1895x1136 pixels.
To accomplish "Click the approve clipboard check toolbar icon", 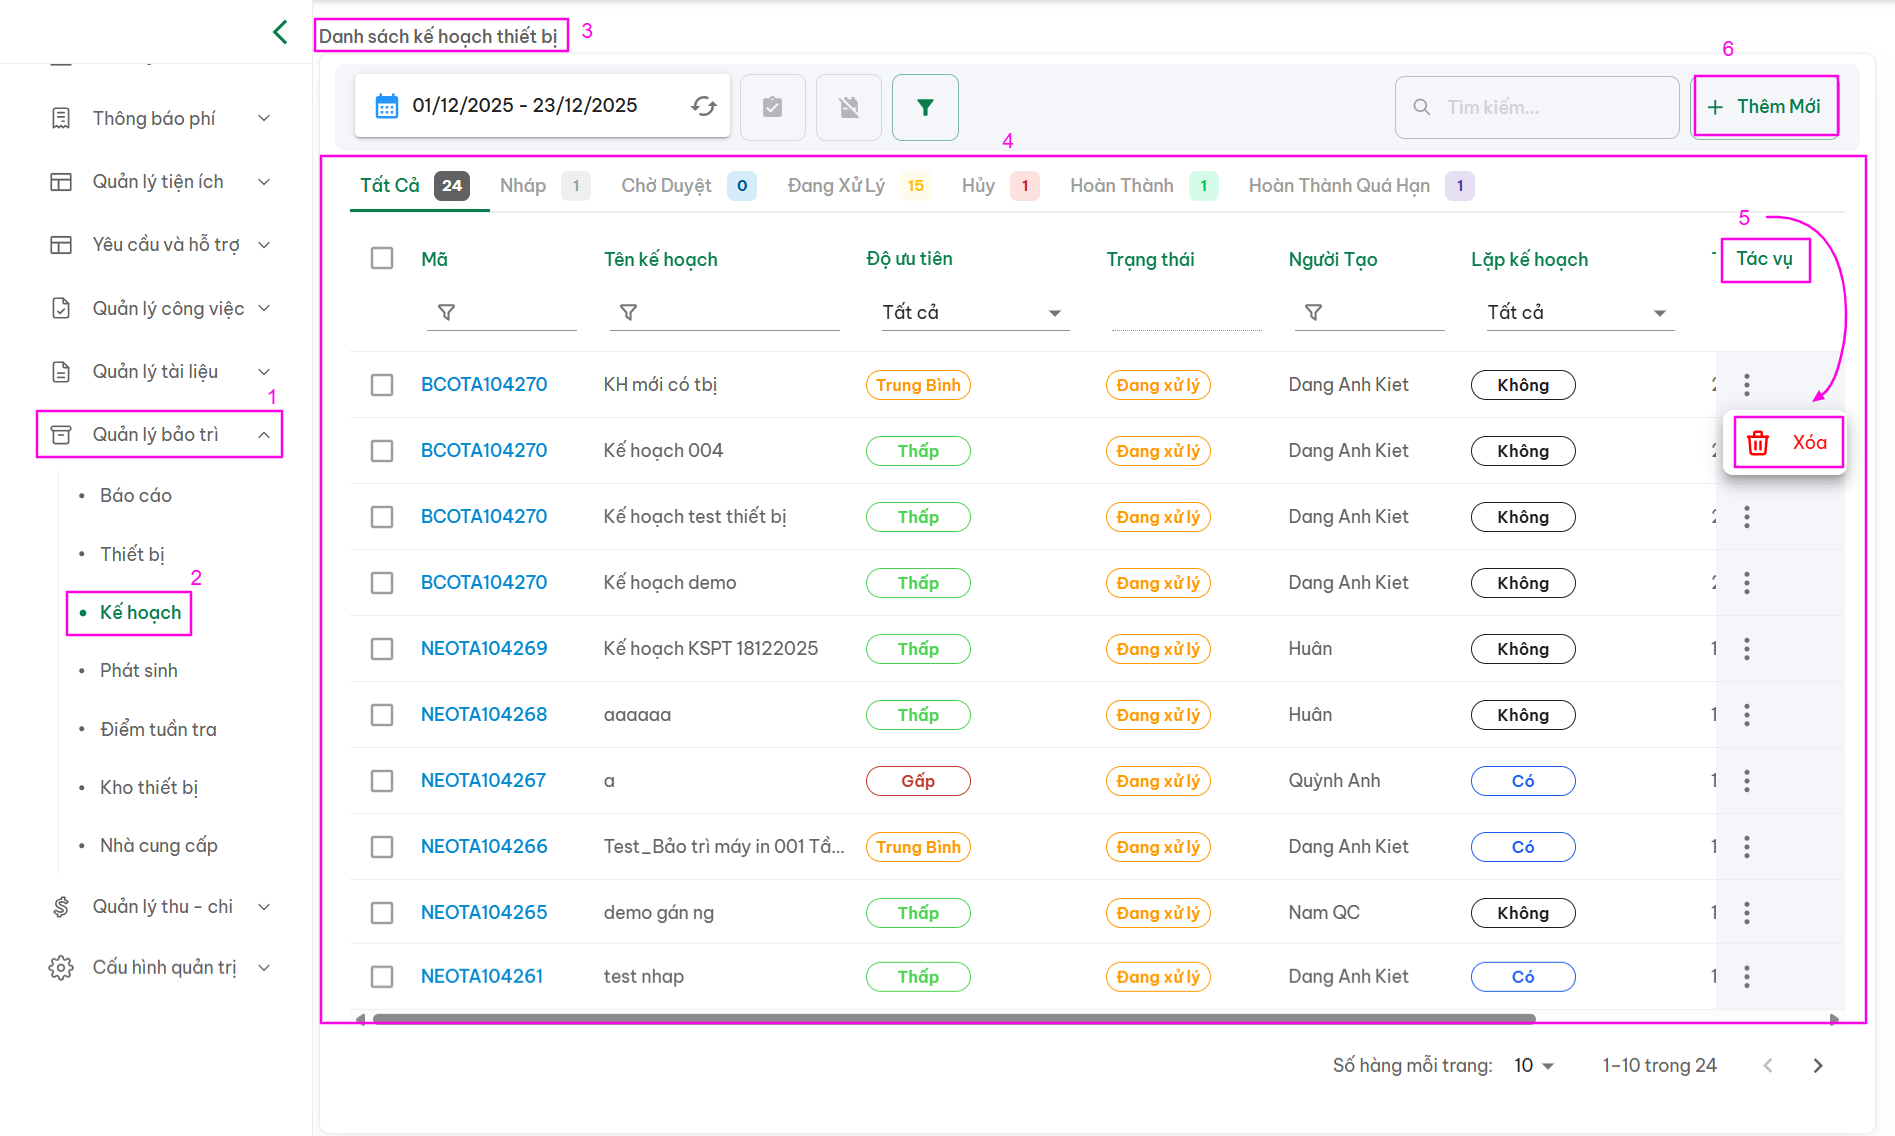I will pos(772,107).
